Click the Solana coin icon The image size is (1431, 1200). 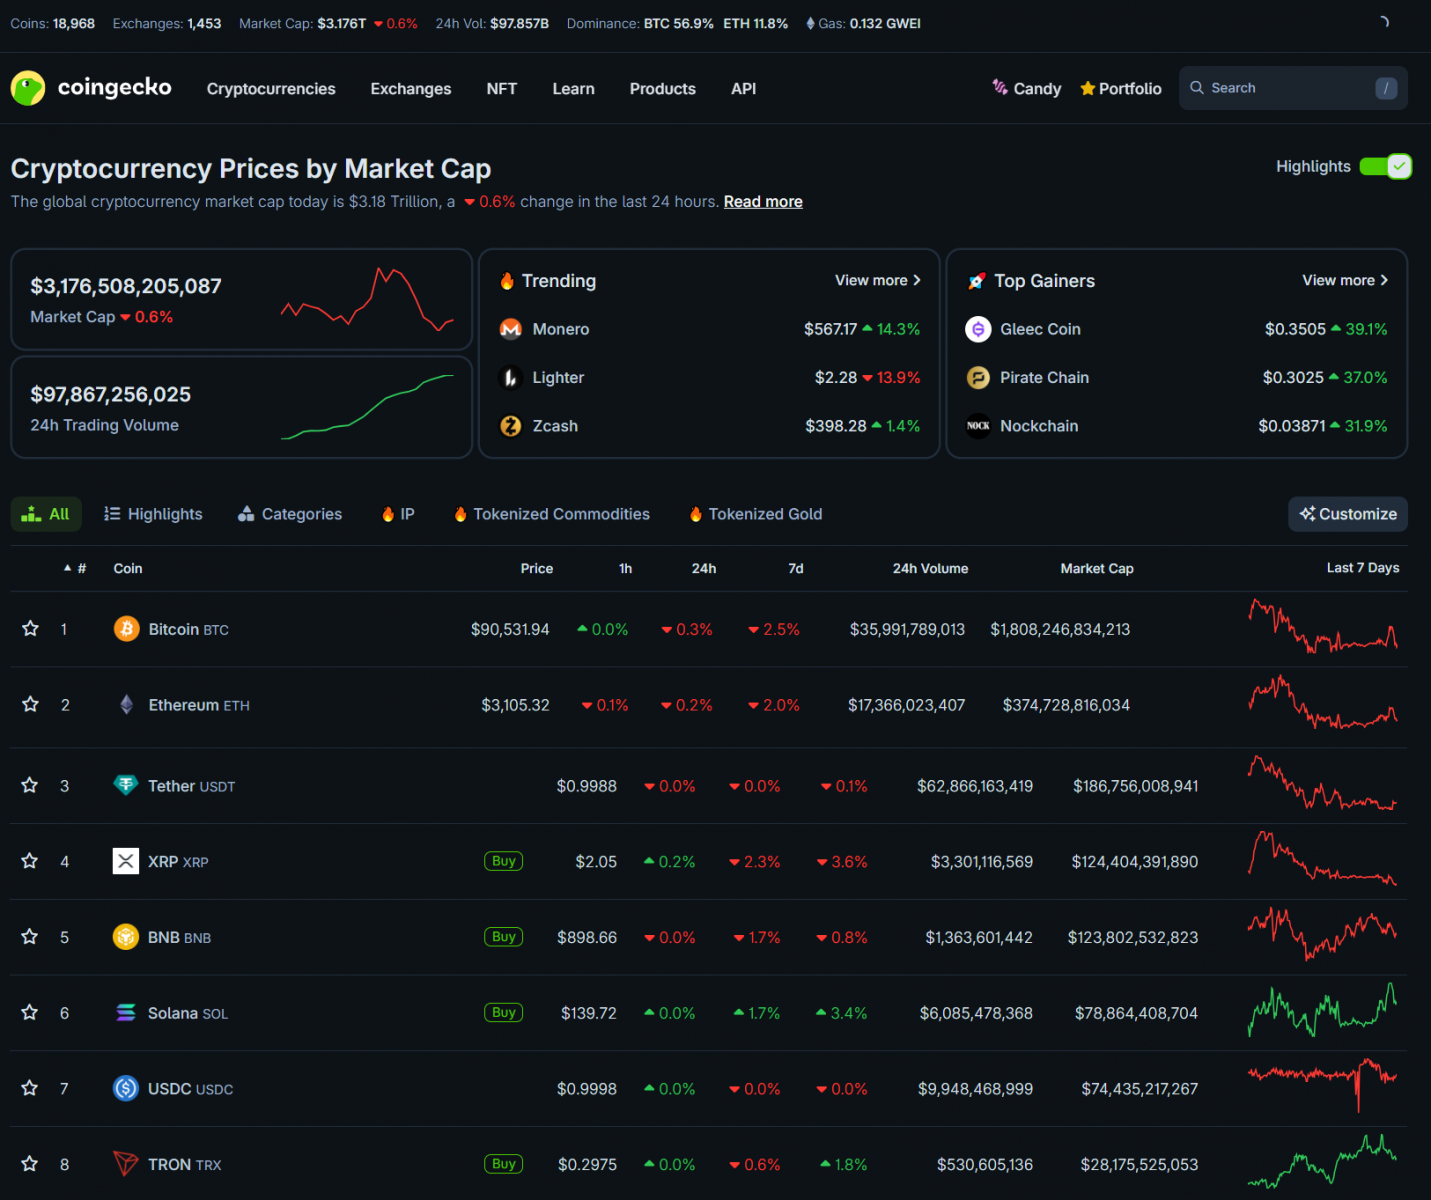(126, 1013)
